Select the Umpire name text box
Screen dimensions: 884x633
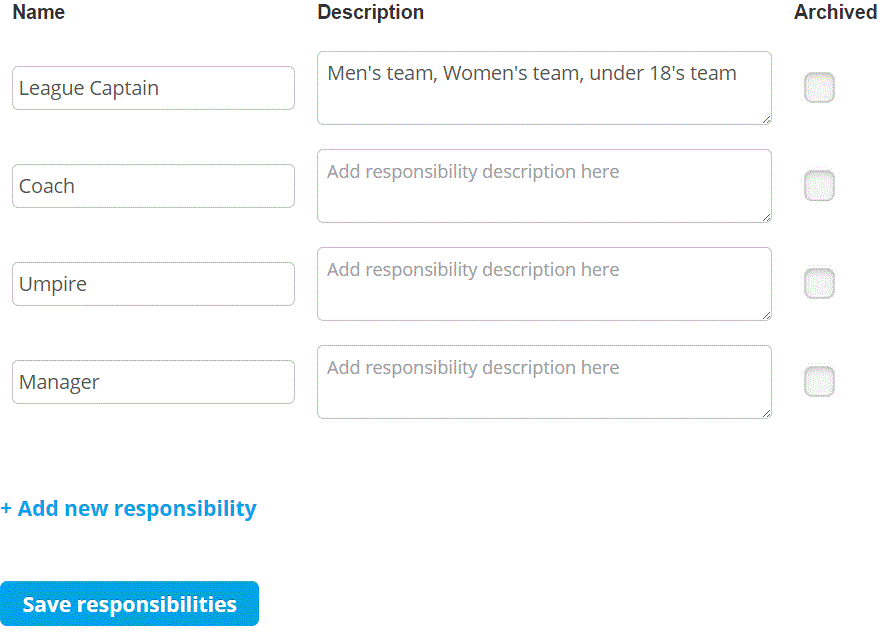point(153,284)
